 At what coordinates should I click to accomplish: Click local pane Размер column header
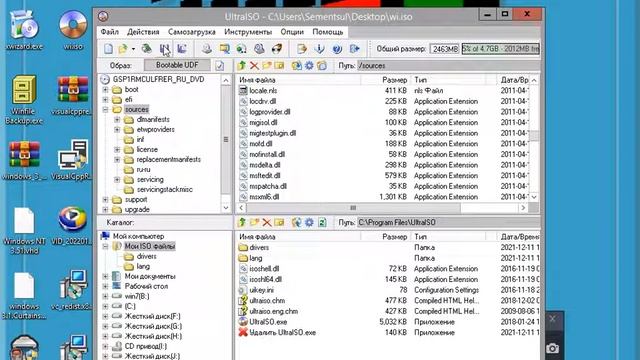(x=385, y=237)
